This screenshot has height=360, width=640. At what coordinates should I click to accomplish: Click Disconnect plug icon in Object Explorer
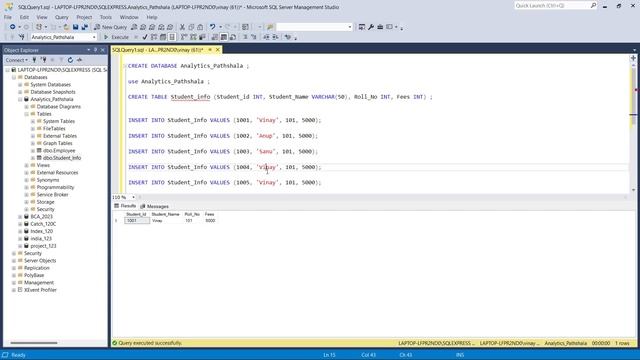point(43,60)
